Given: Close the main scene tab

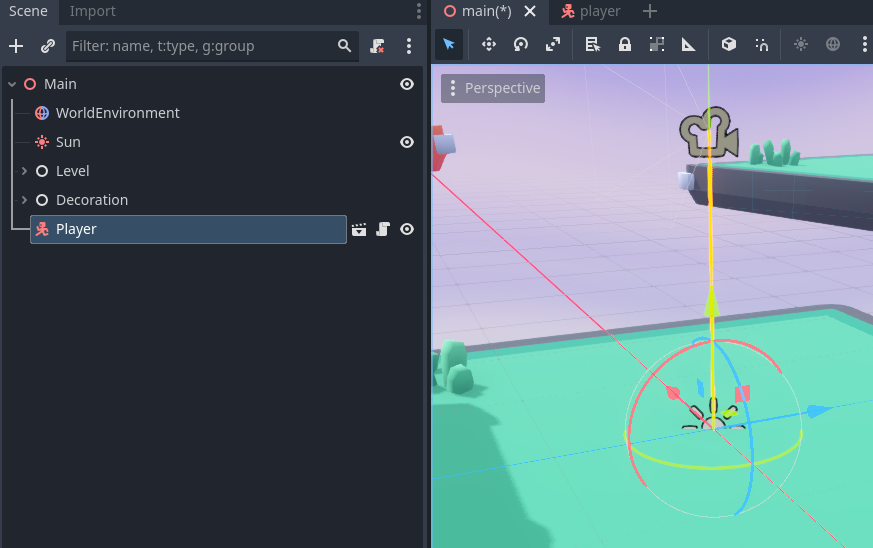Looking at the screenshot, I should pos(531,11).
